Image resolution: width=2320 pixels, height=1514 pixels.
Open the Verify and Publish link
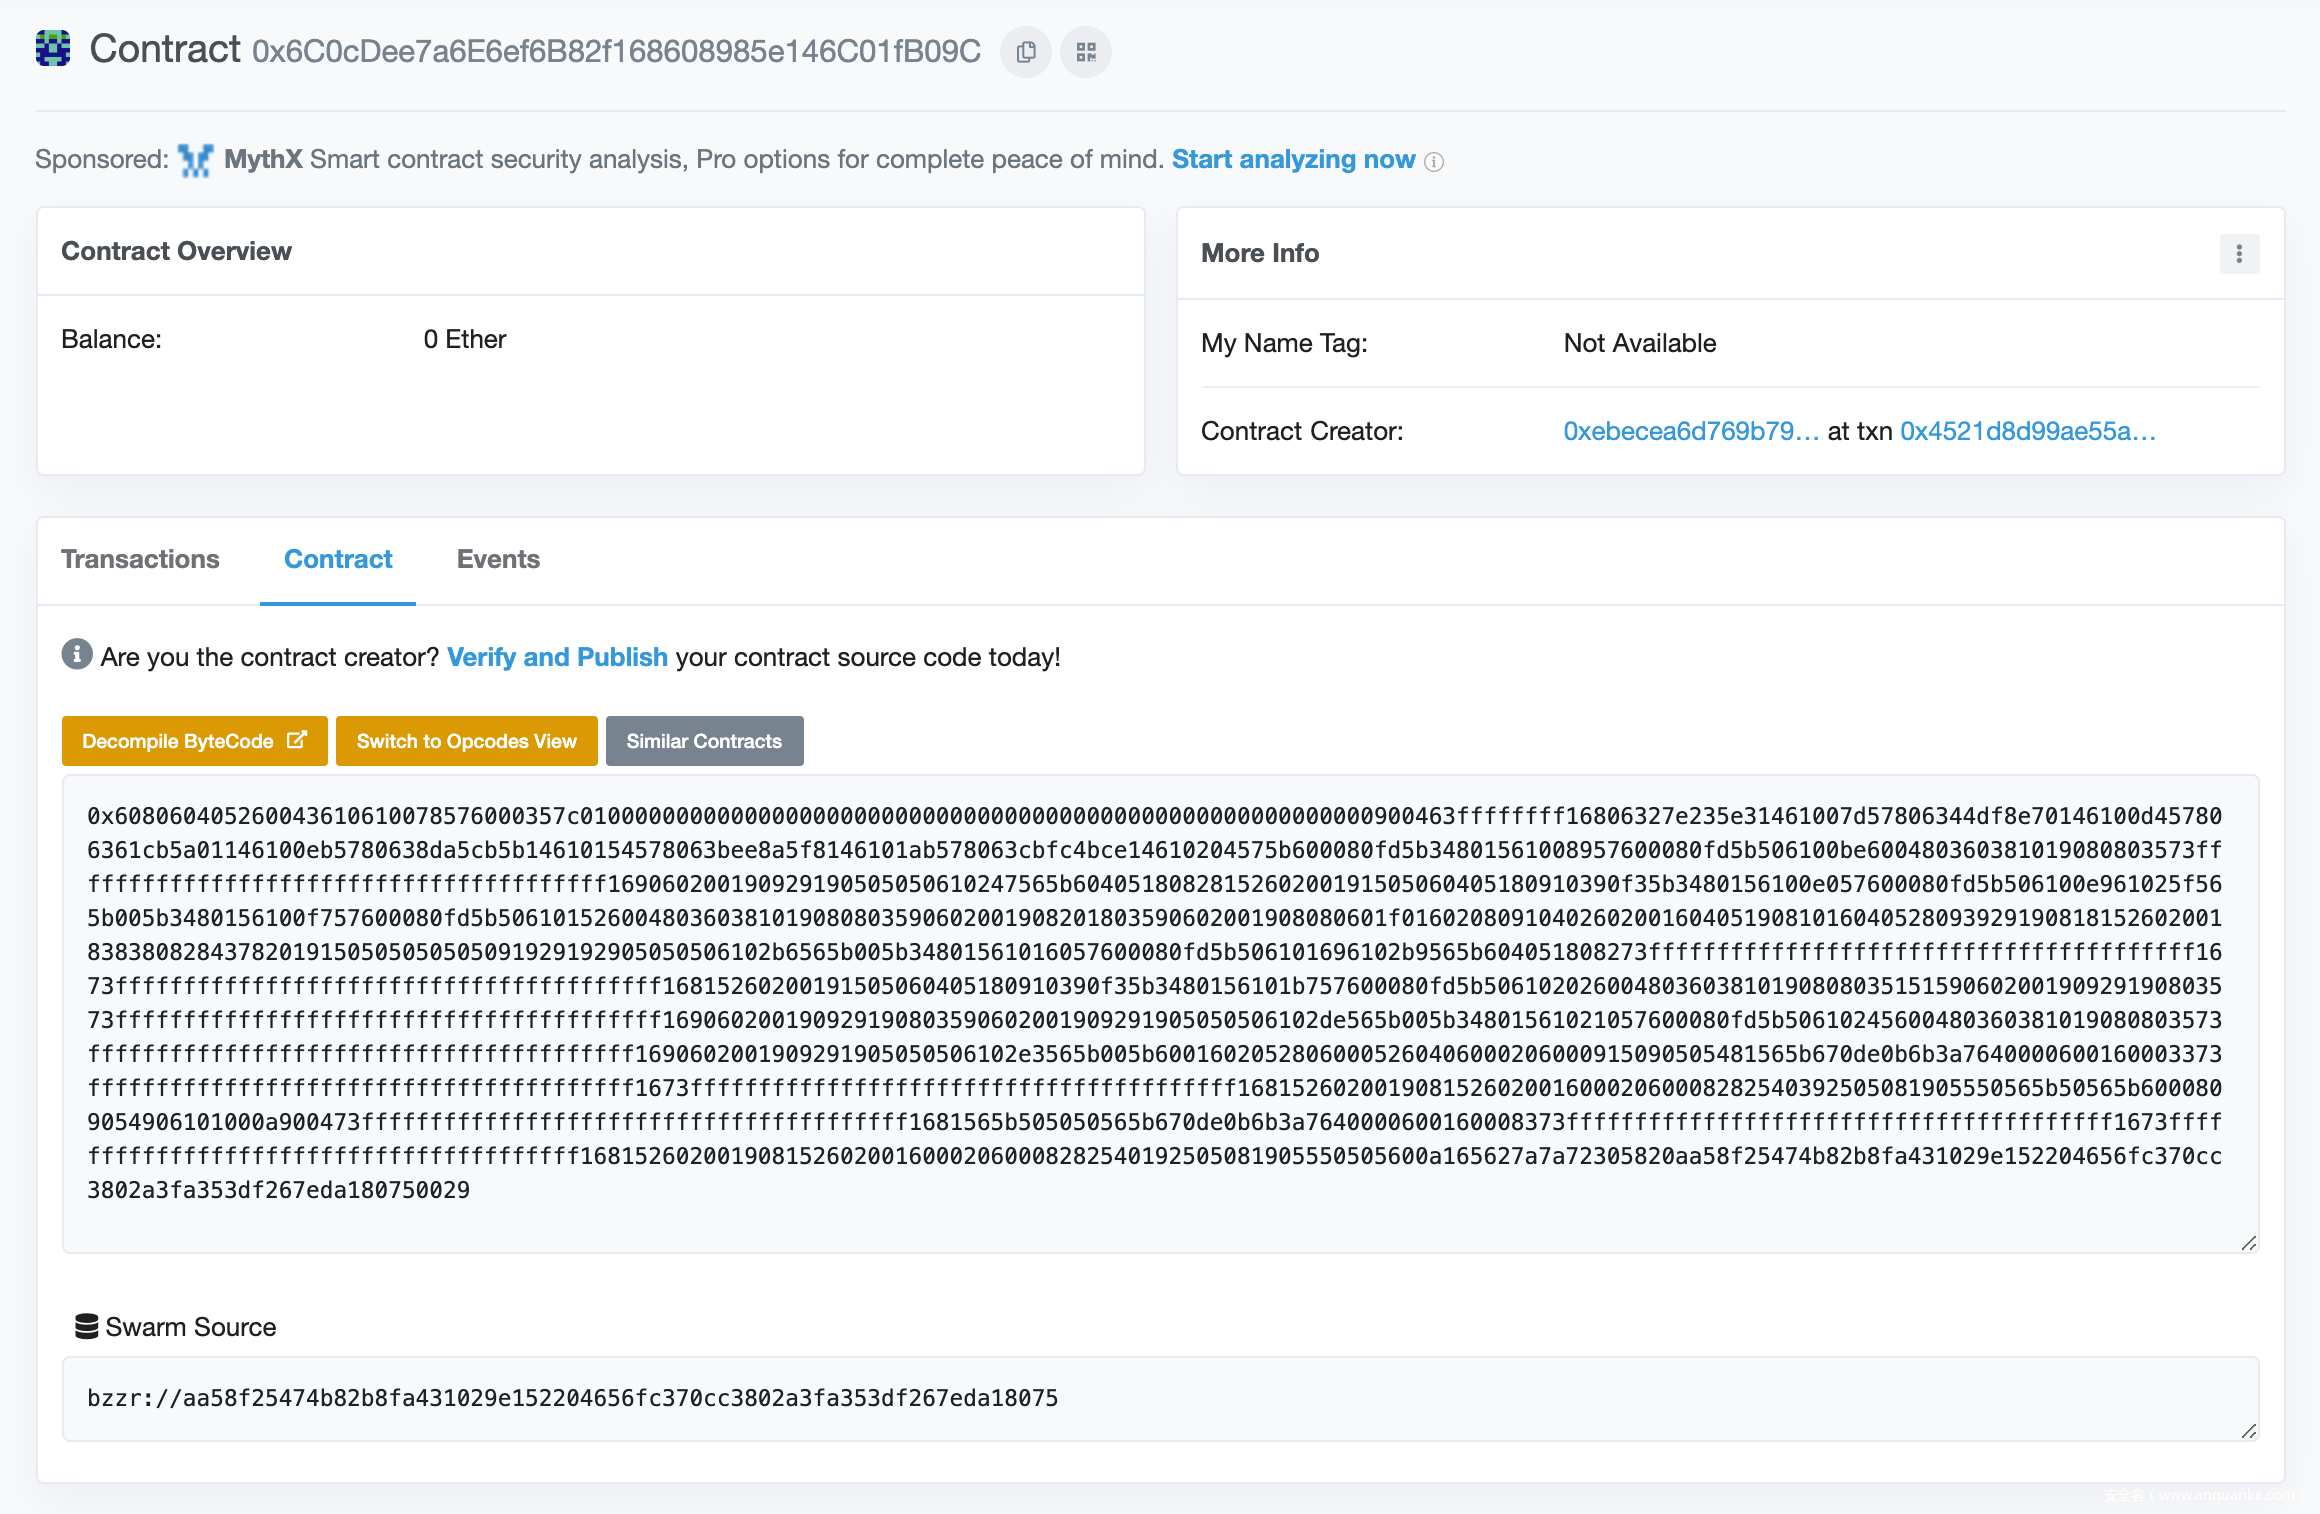pyautogui.click(x=557, y=657)
